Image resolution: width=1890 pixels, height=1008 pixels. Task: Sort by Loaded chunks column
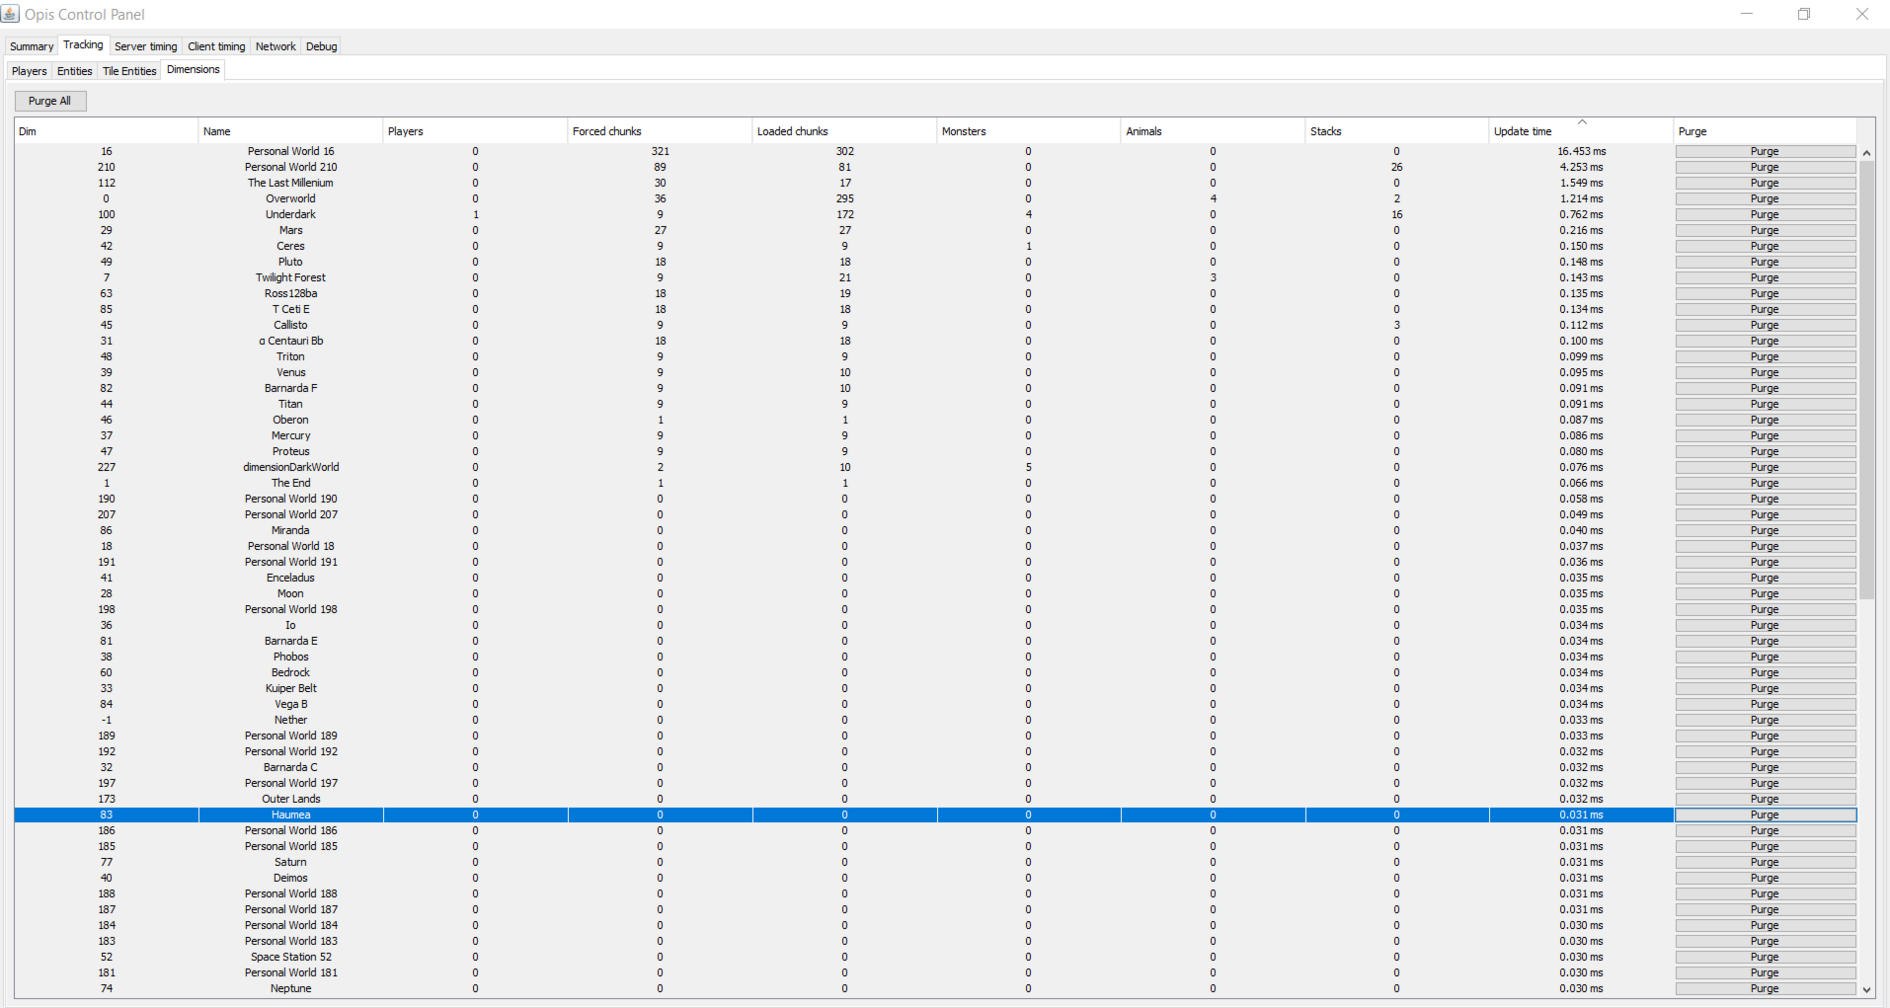pyautogui.click(x=844, y=131)
